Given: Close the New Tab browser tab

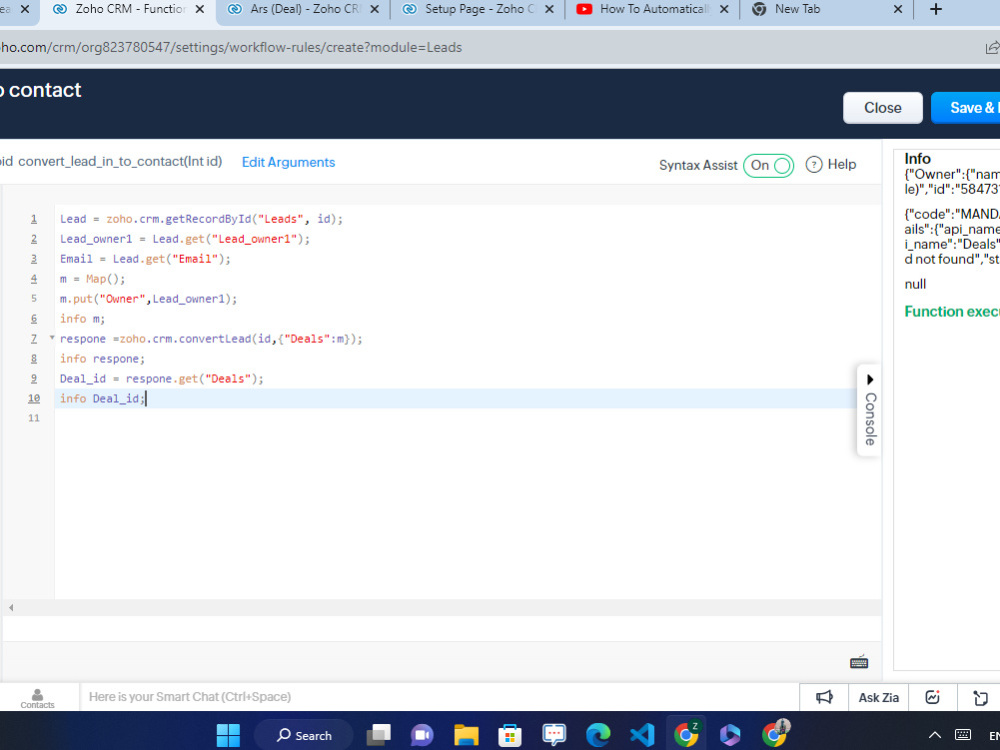Looking at the screenshot, I should click(898, 9).
